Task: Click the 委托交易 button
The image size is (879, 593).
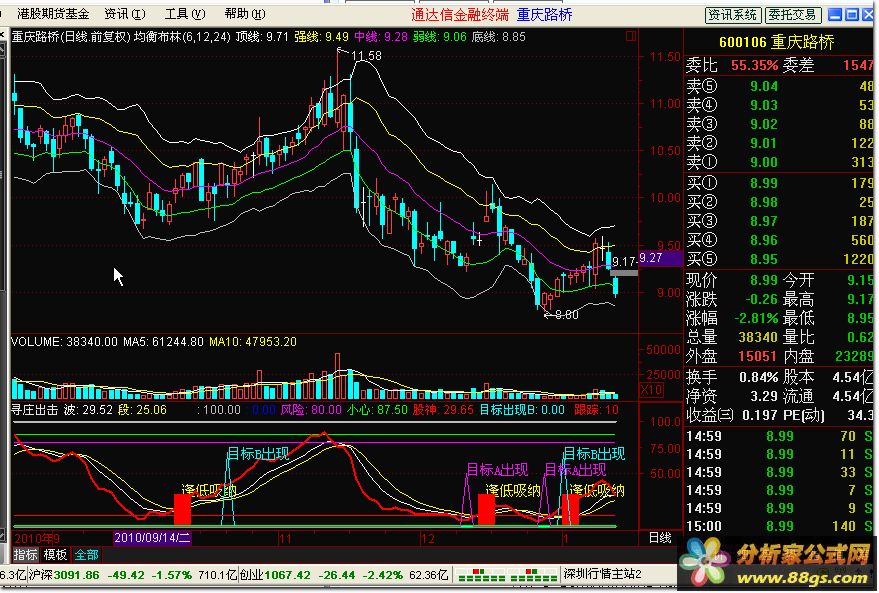Action: (793, 15)
